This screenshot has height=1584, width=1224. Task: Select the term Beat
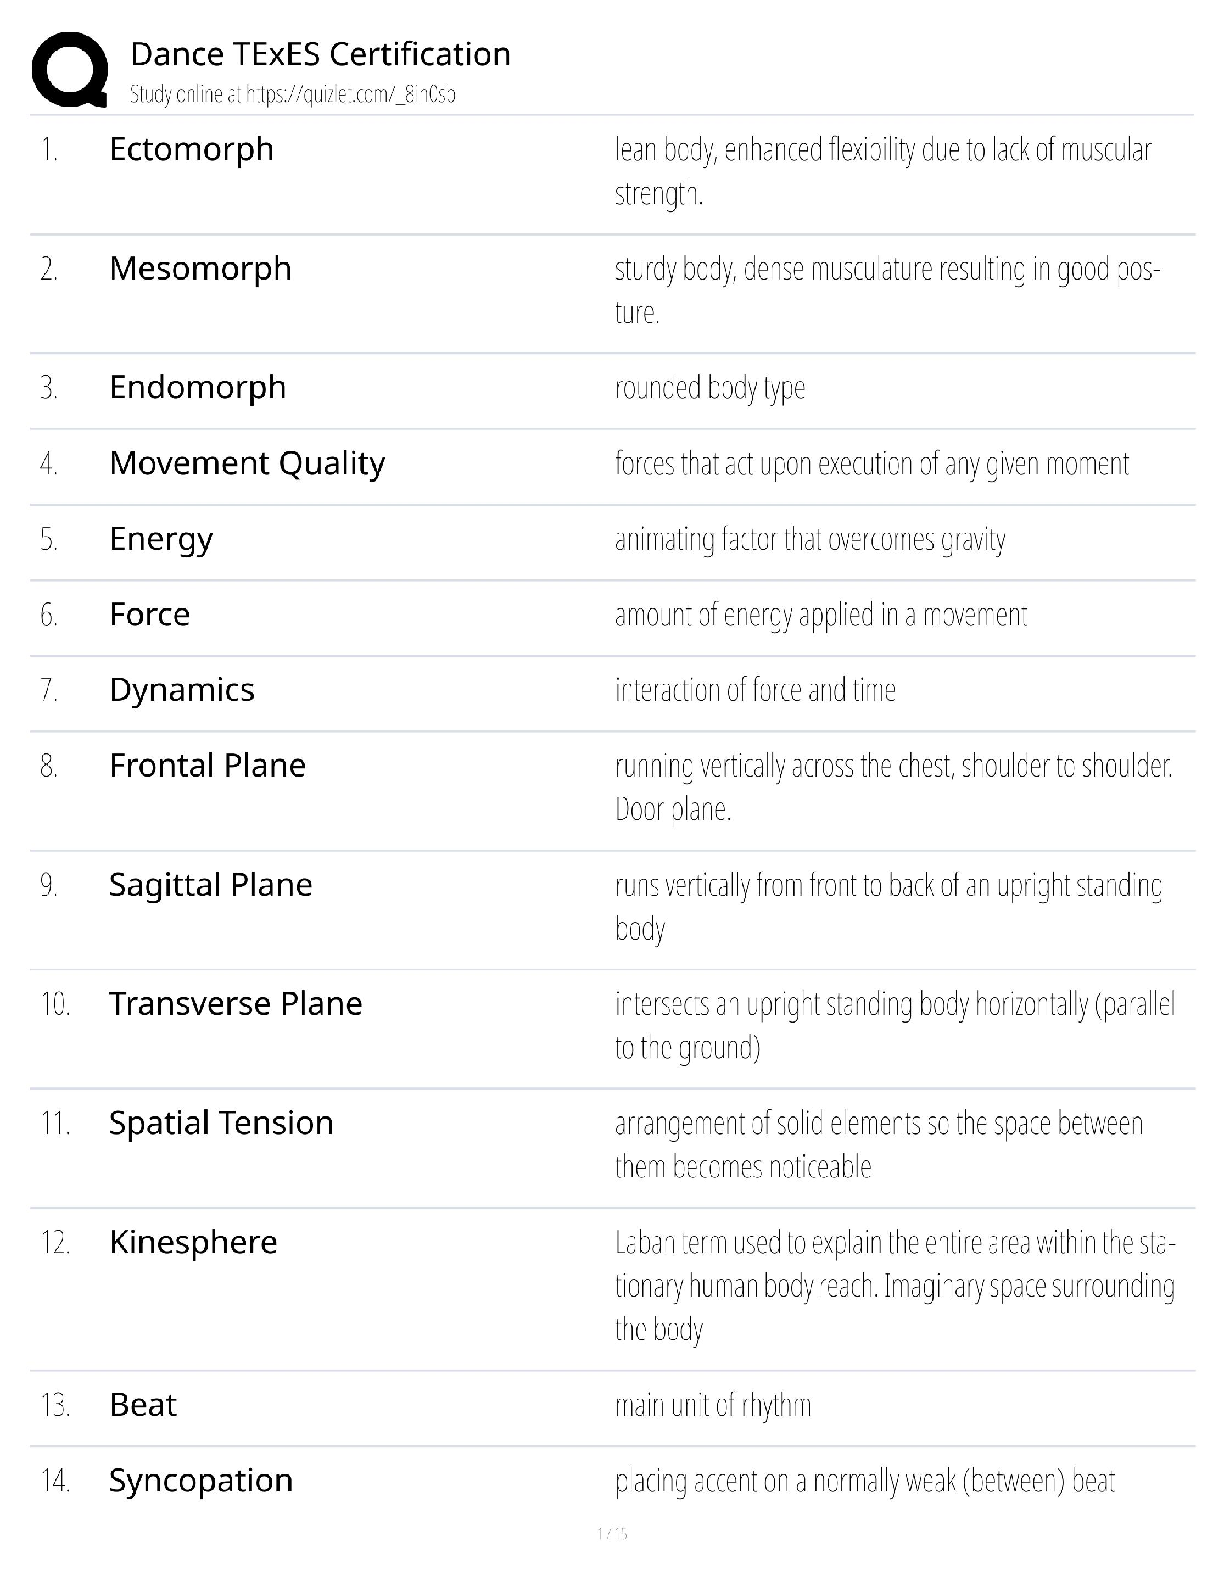tap(143, 1405)
